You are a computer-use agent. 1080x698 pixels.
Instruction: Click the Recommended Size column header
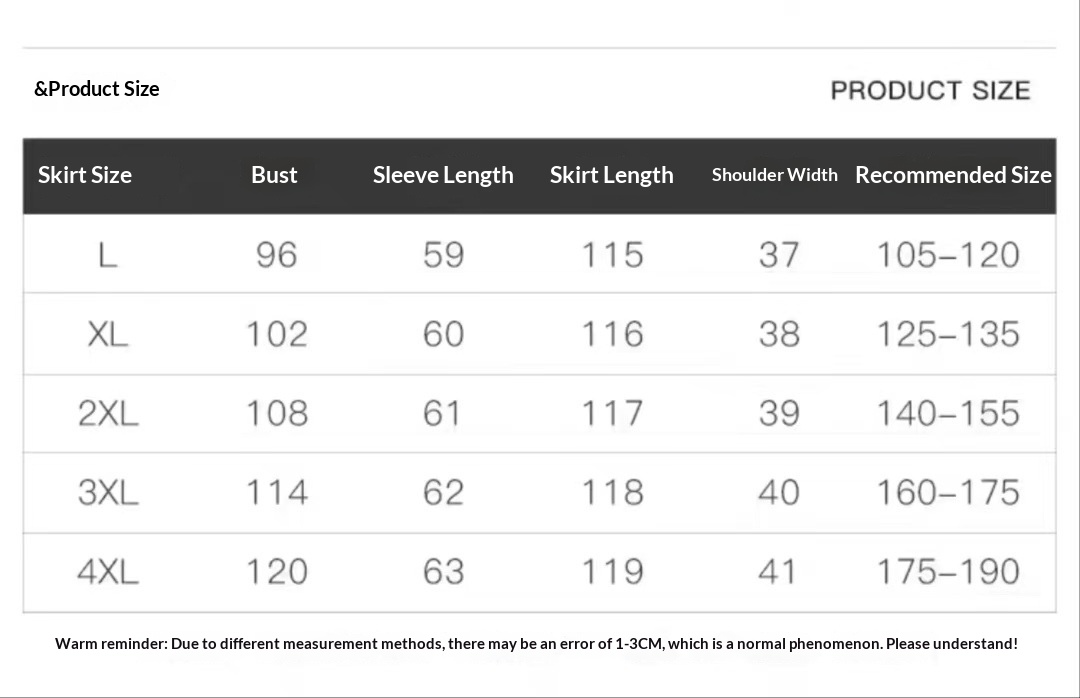[953, 175]
